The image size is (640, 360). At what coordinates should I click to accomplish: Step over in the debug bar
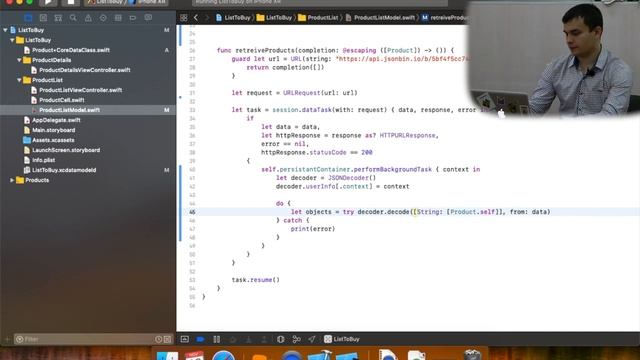(233, 339)
